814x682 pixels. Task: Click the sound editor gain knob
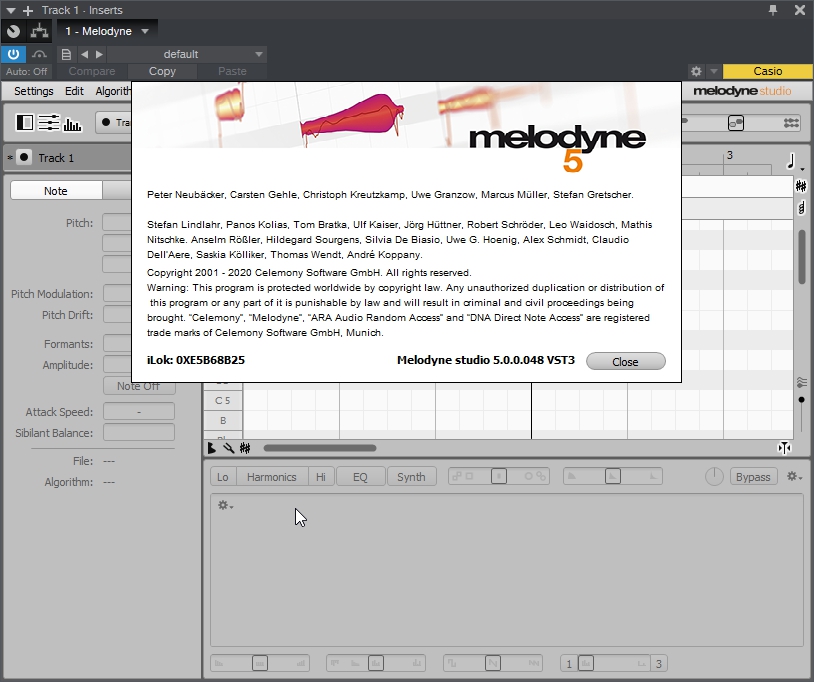point(714,476)
